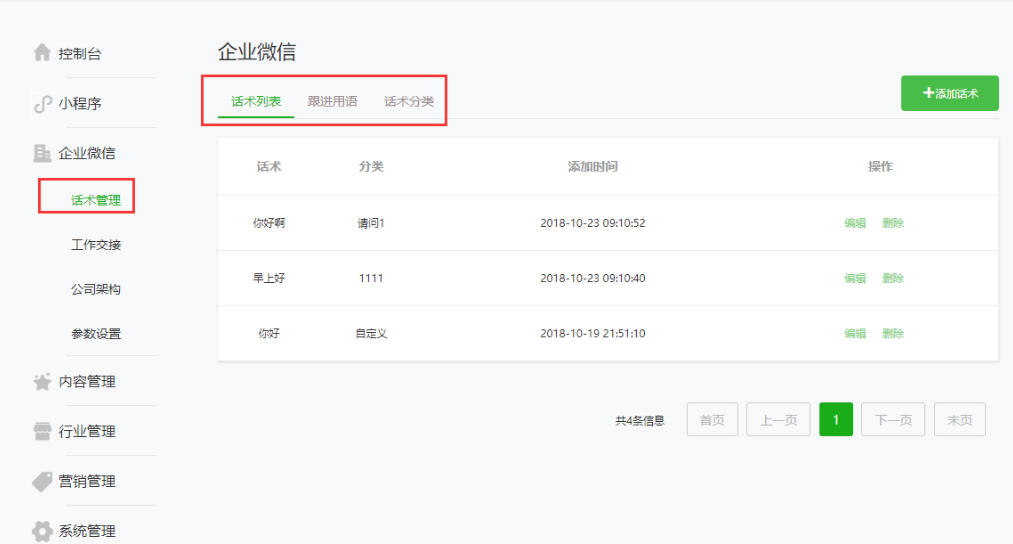Viewport: 1013px width, 544px height.
Task: Click the 你好啊 cell
Action: [269, 223]
